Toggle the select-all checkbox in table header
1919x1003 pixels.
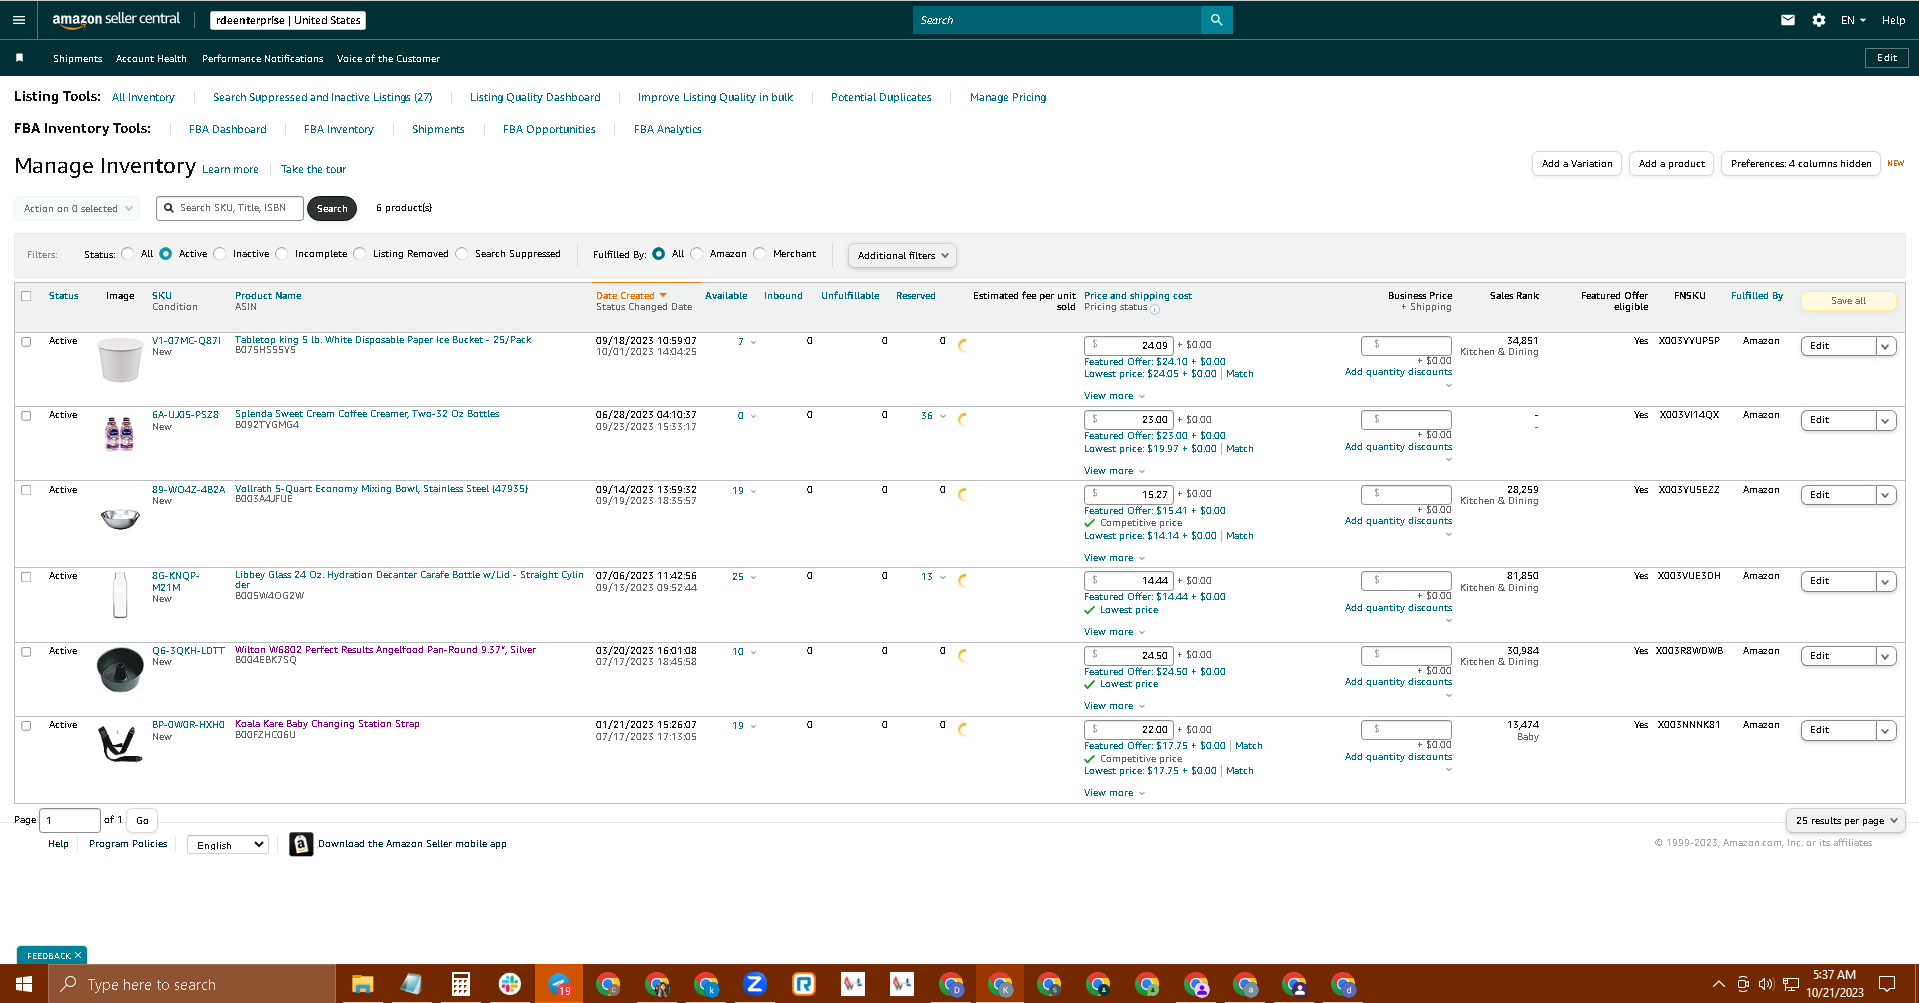click(x=26, y=296)
